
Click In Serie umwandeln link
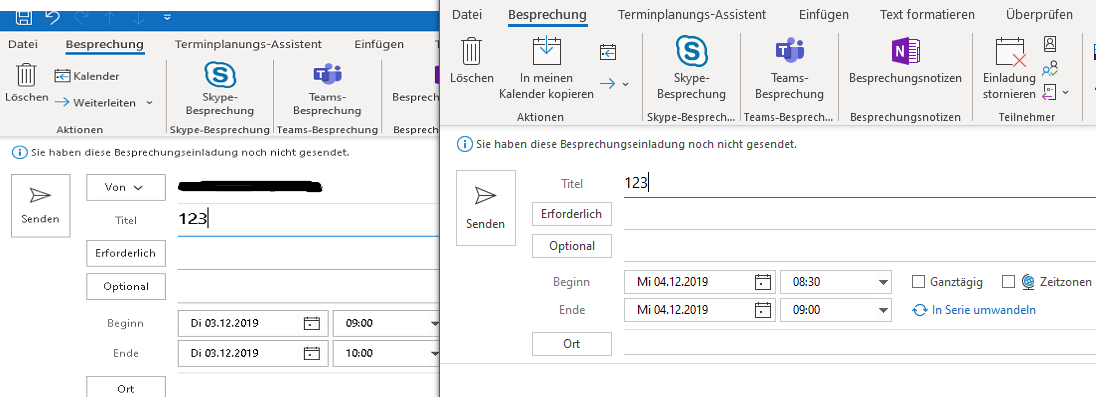tap(974, 310)
